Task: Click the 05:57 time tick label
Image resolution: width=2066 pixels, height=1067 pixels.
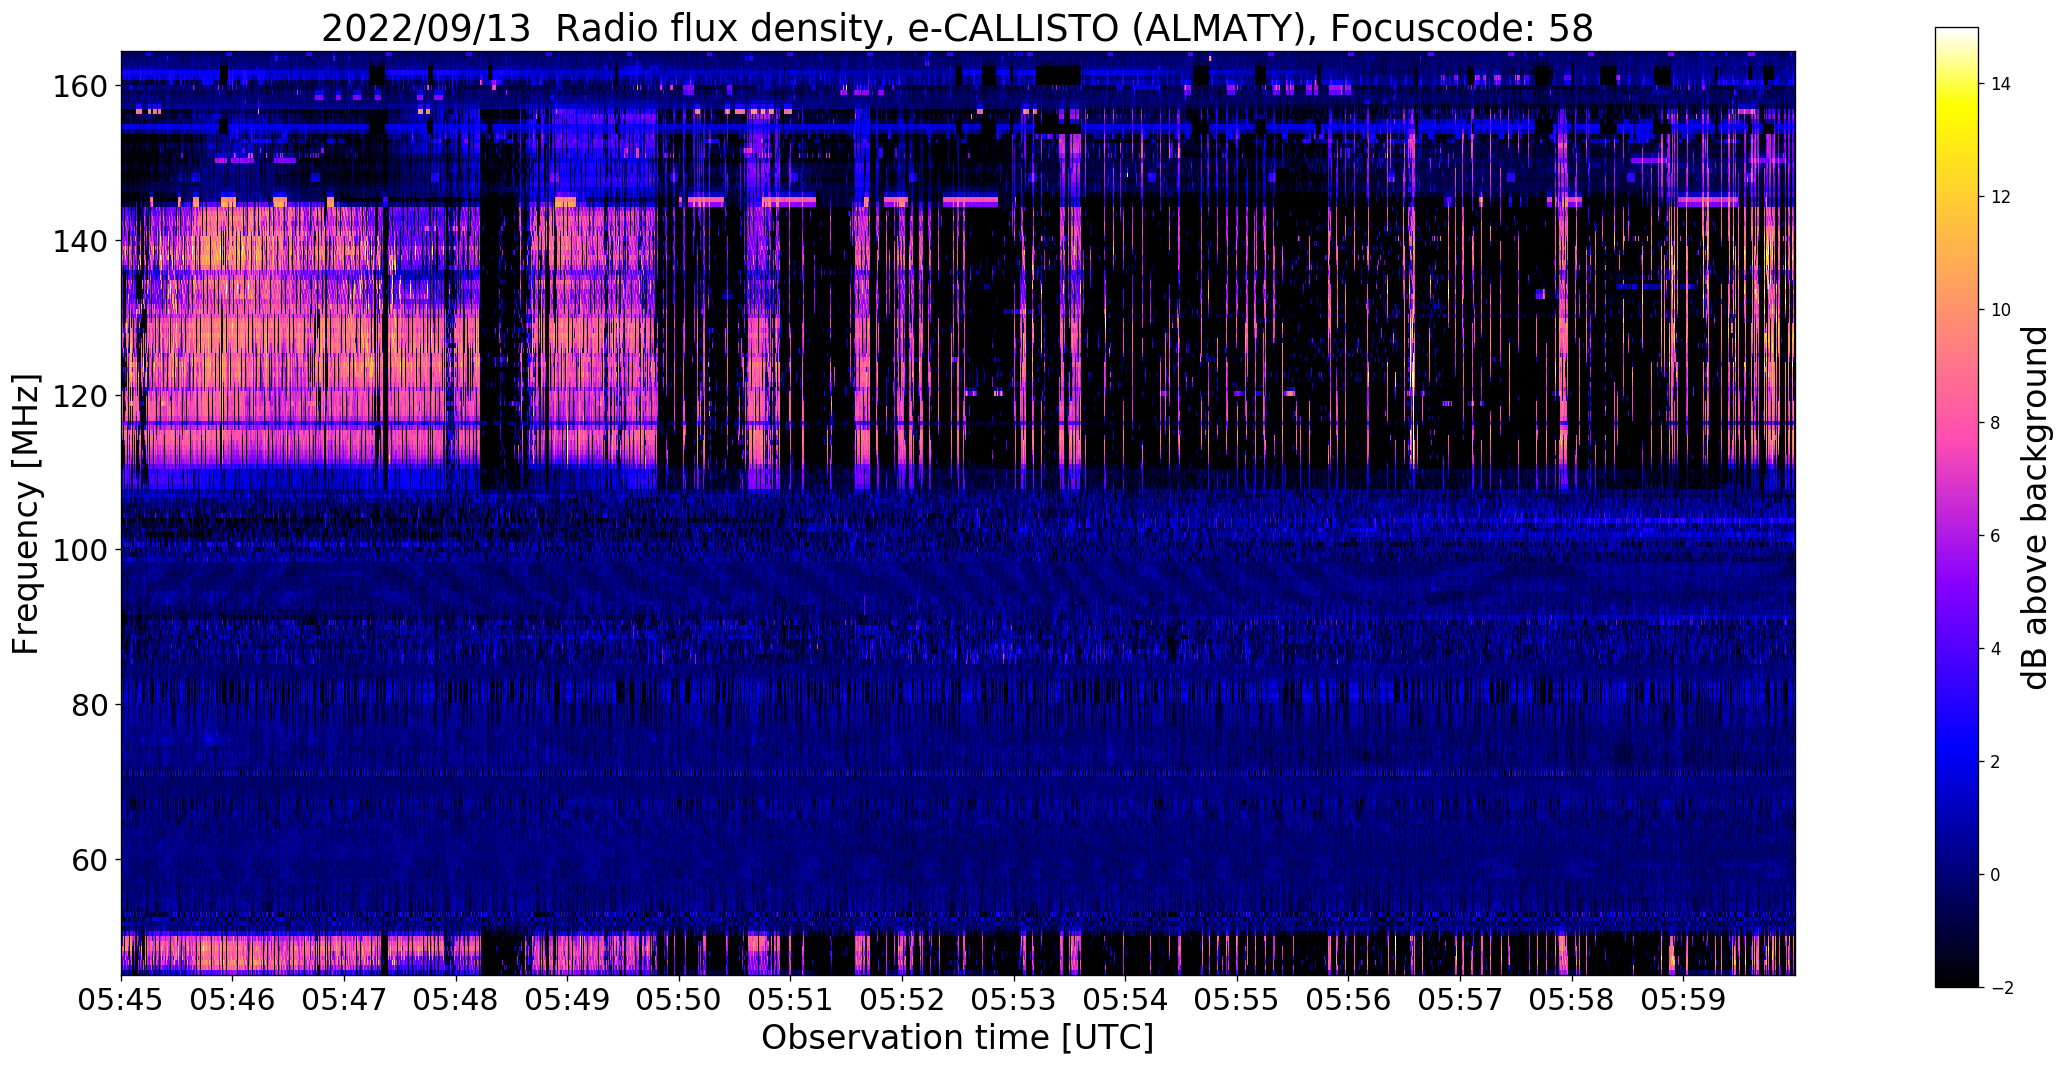Action: tap(1460, 1000)
